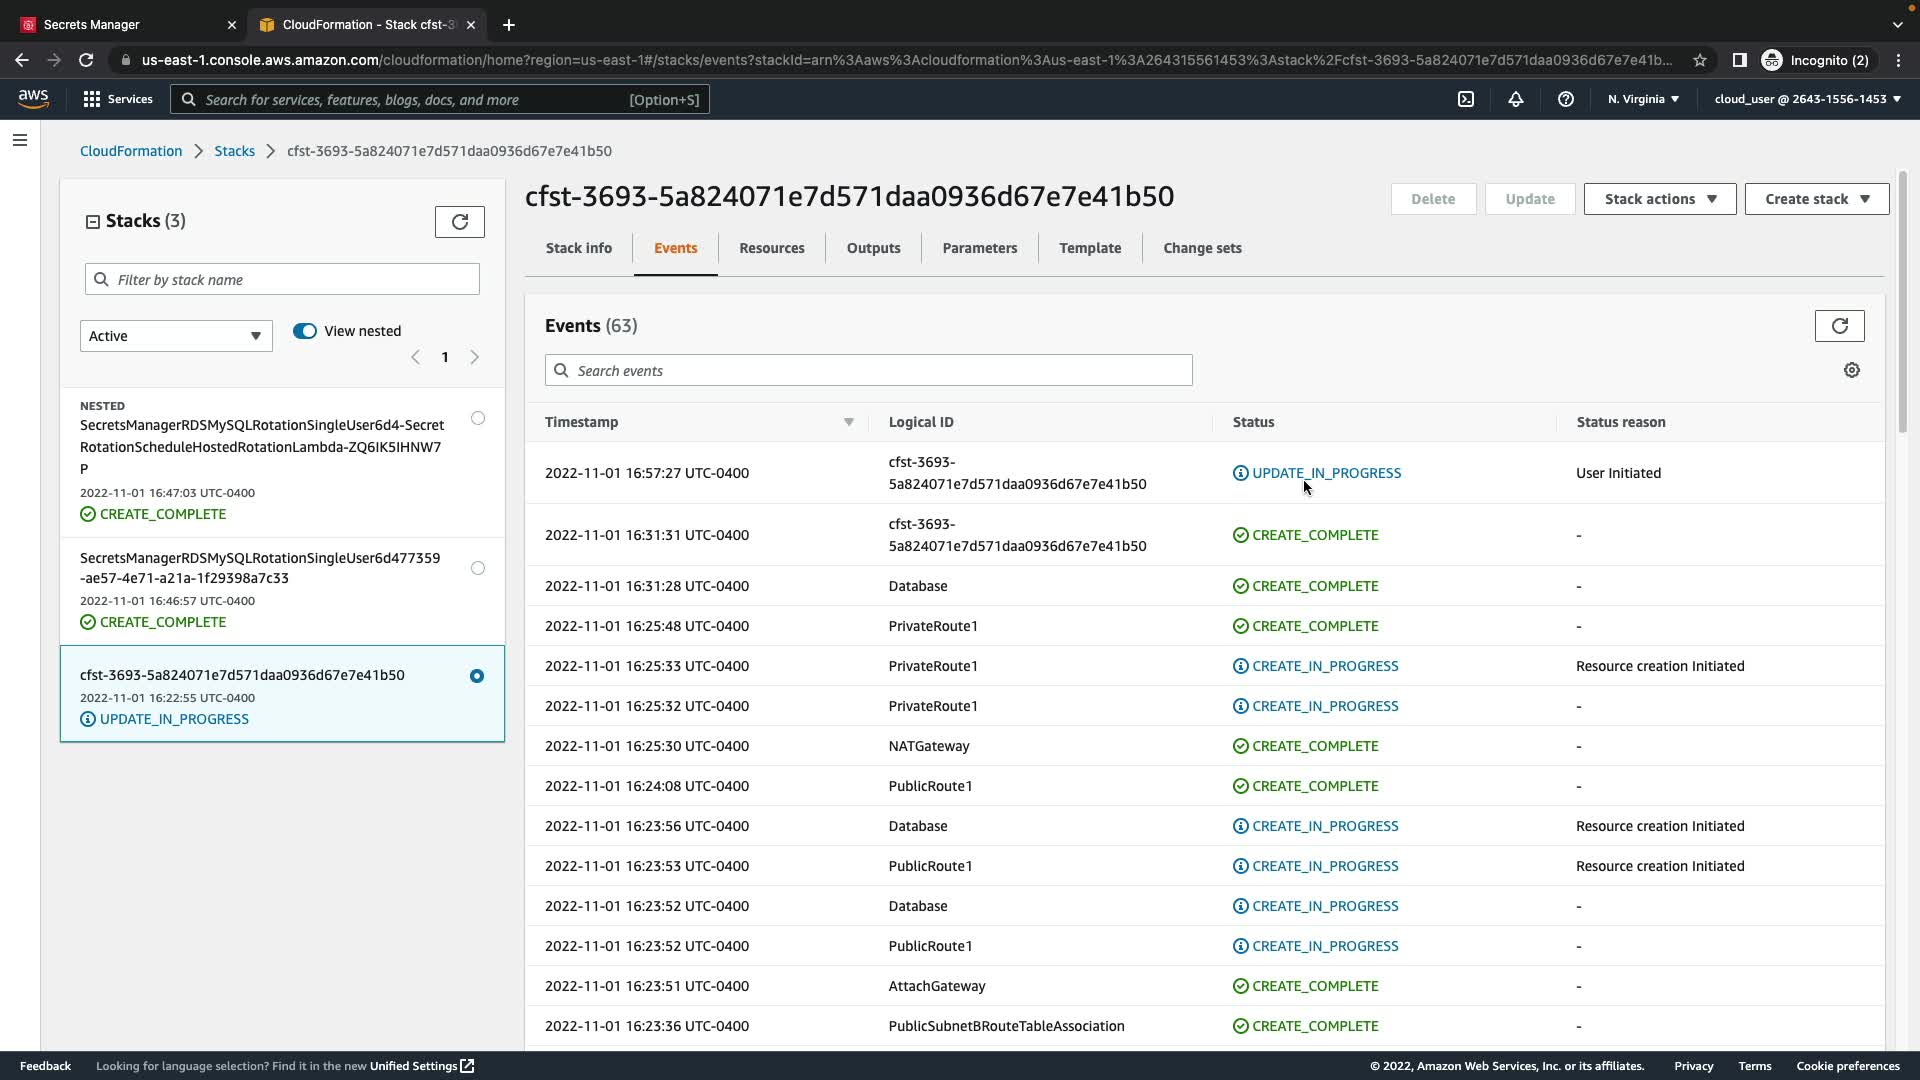Switch to the Resources tab
The width and height of the screenshot is (1920, 1080).
point(771,248)
